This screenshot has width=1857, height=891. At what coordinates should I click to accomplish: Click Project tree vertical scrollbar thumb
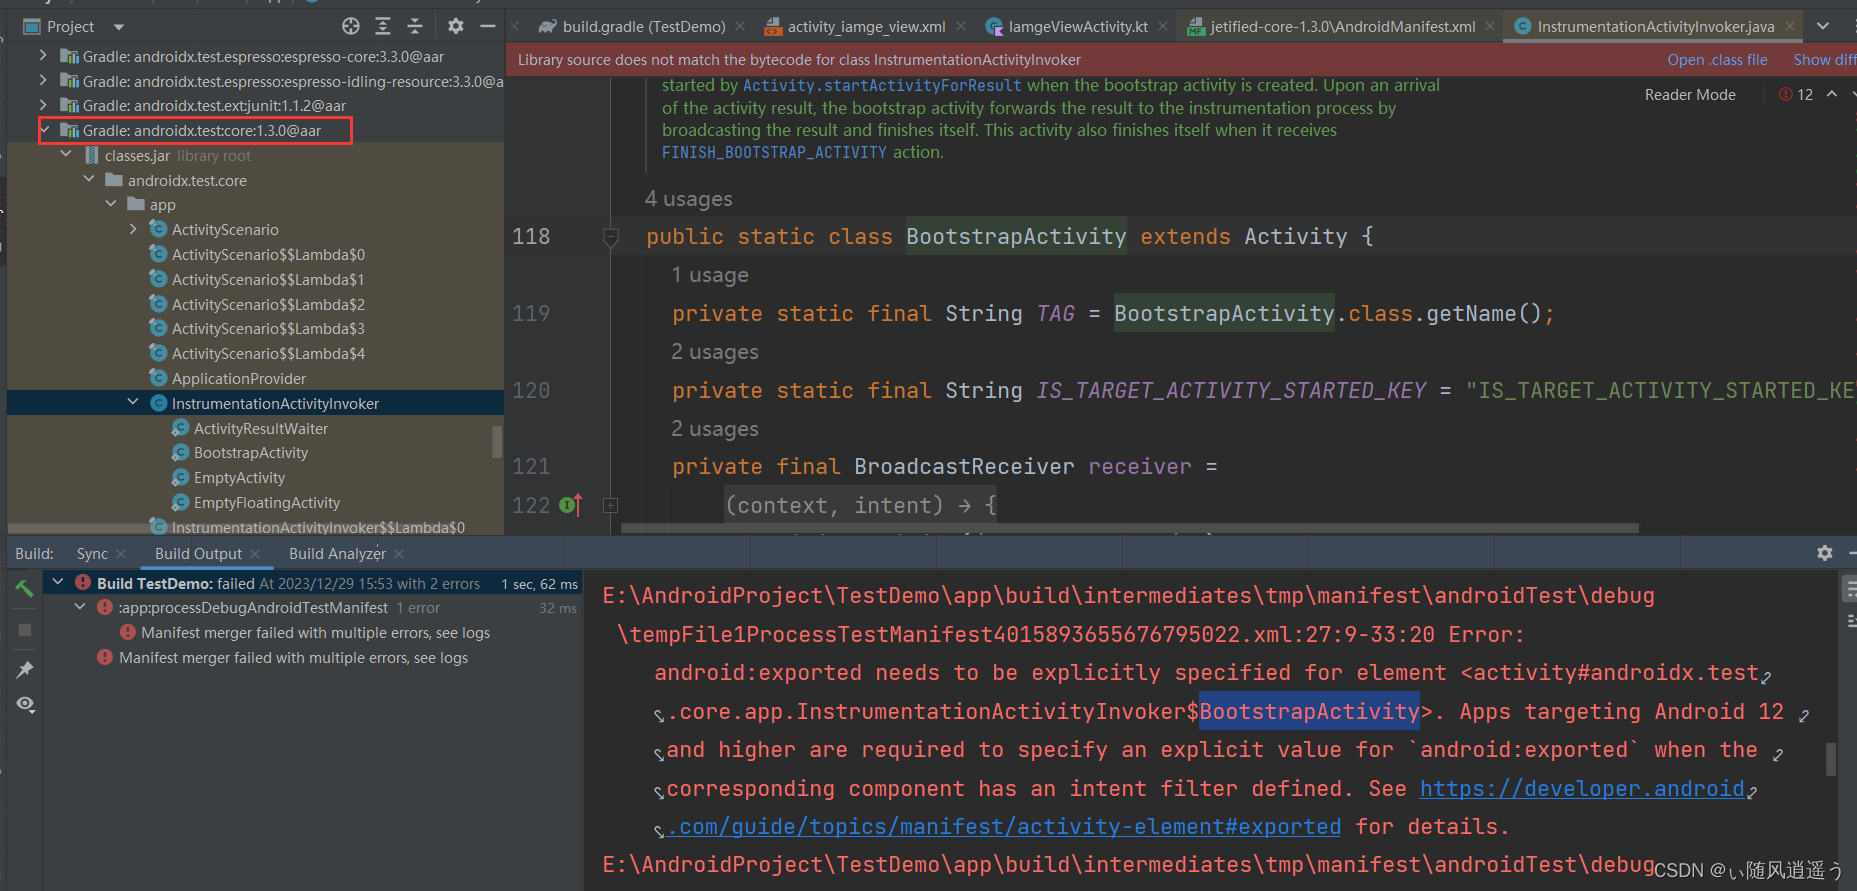(x=497, y=441)
